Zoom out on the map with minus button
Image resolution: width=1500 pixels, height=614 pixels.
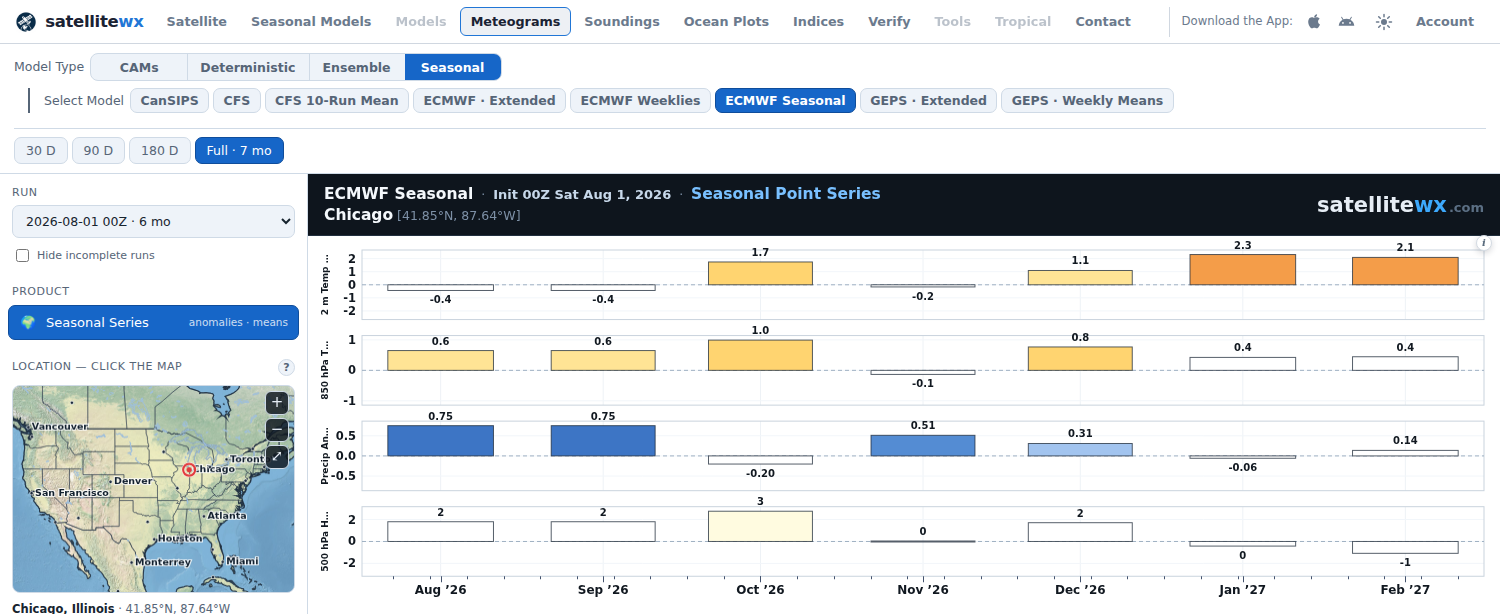coord(277,430)
